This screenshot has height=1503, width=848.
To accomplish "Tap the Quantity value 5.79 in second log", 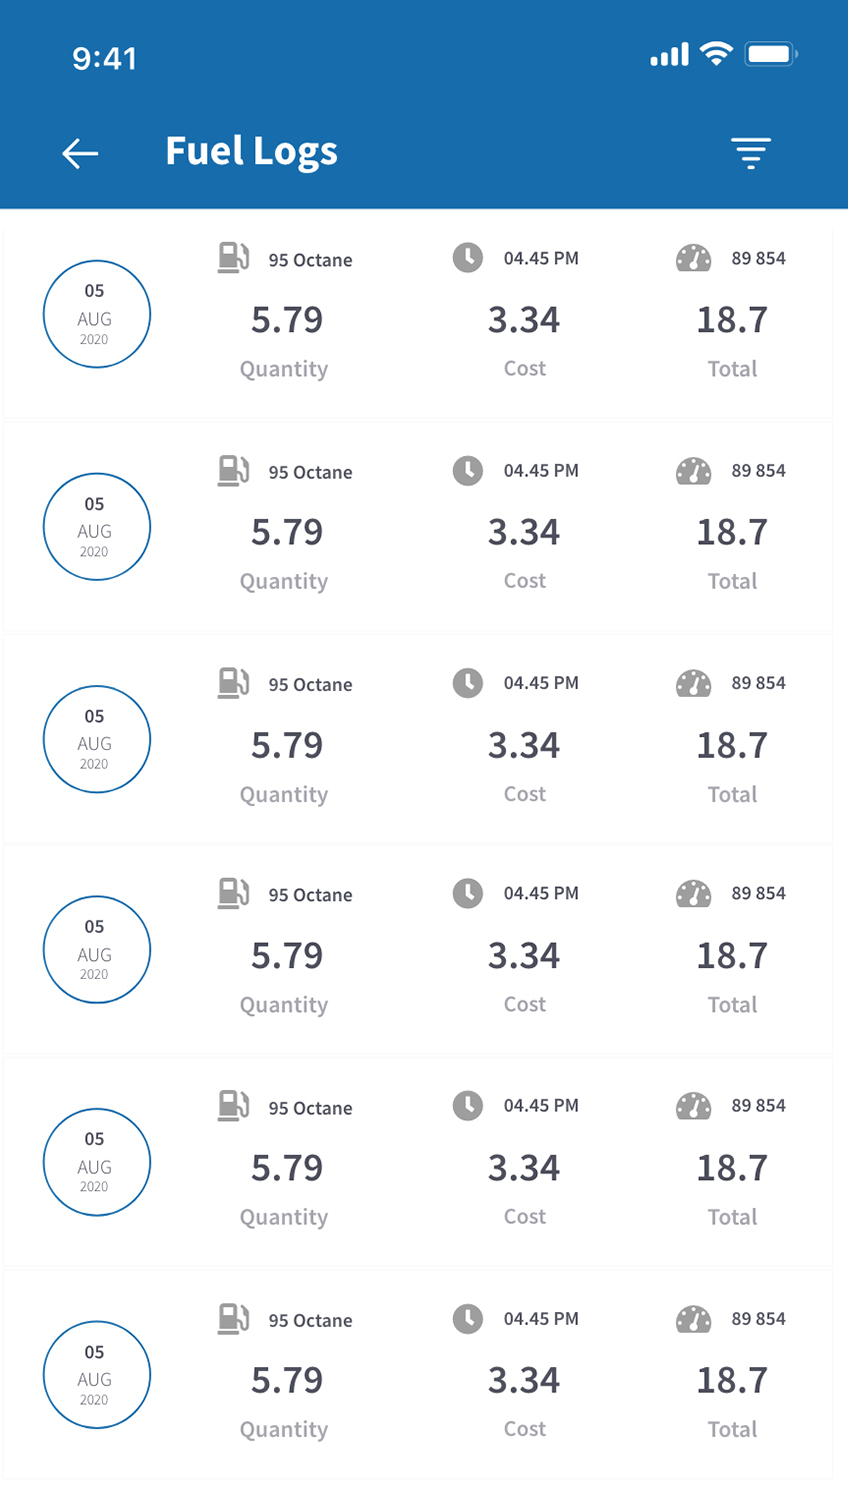I will click(287, 532).
